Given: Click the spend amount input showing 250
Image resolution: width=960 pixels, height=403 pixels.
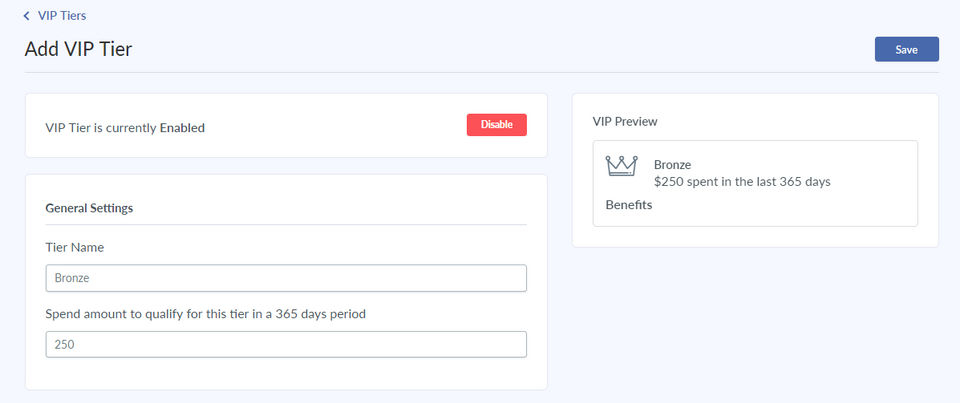Looking at the screenshot, I should point(286,344).
